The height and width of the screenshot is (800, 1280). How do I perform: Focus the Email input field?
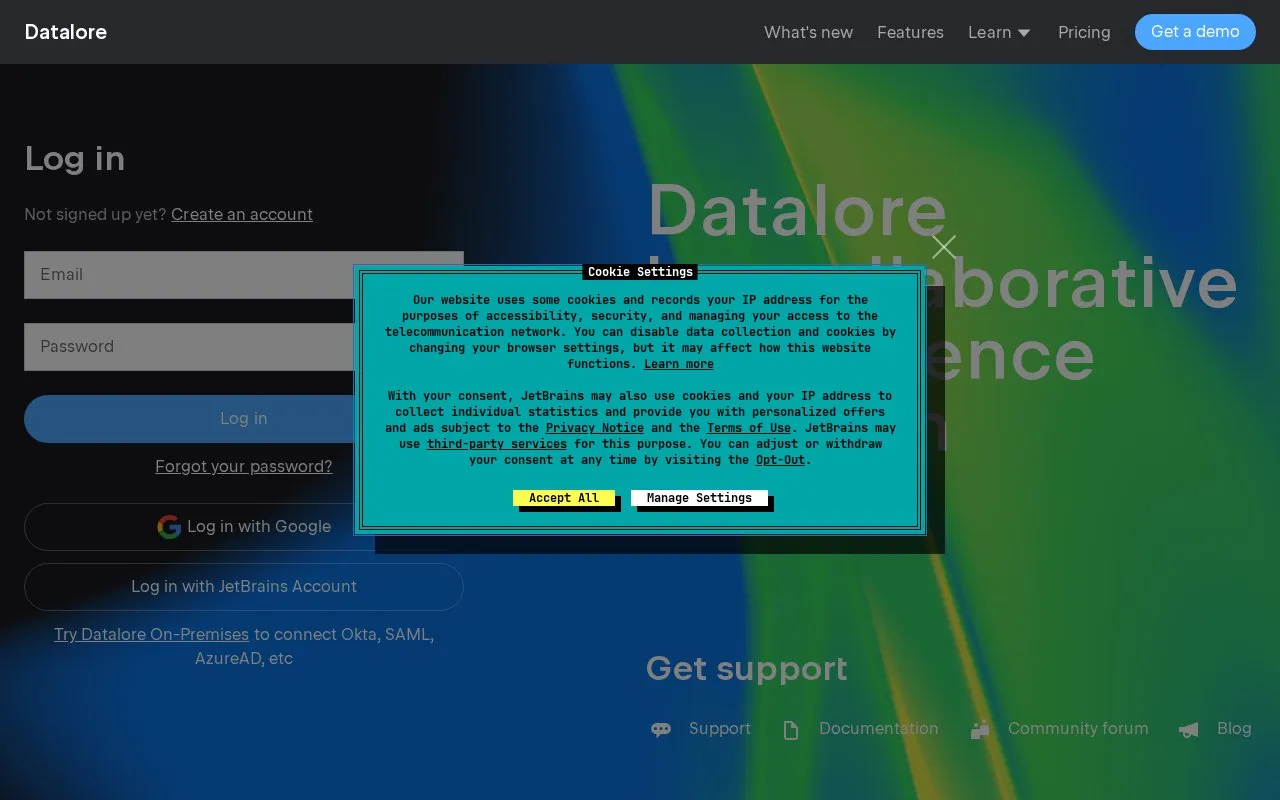pyautogui.click(x=244, y=275)
